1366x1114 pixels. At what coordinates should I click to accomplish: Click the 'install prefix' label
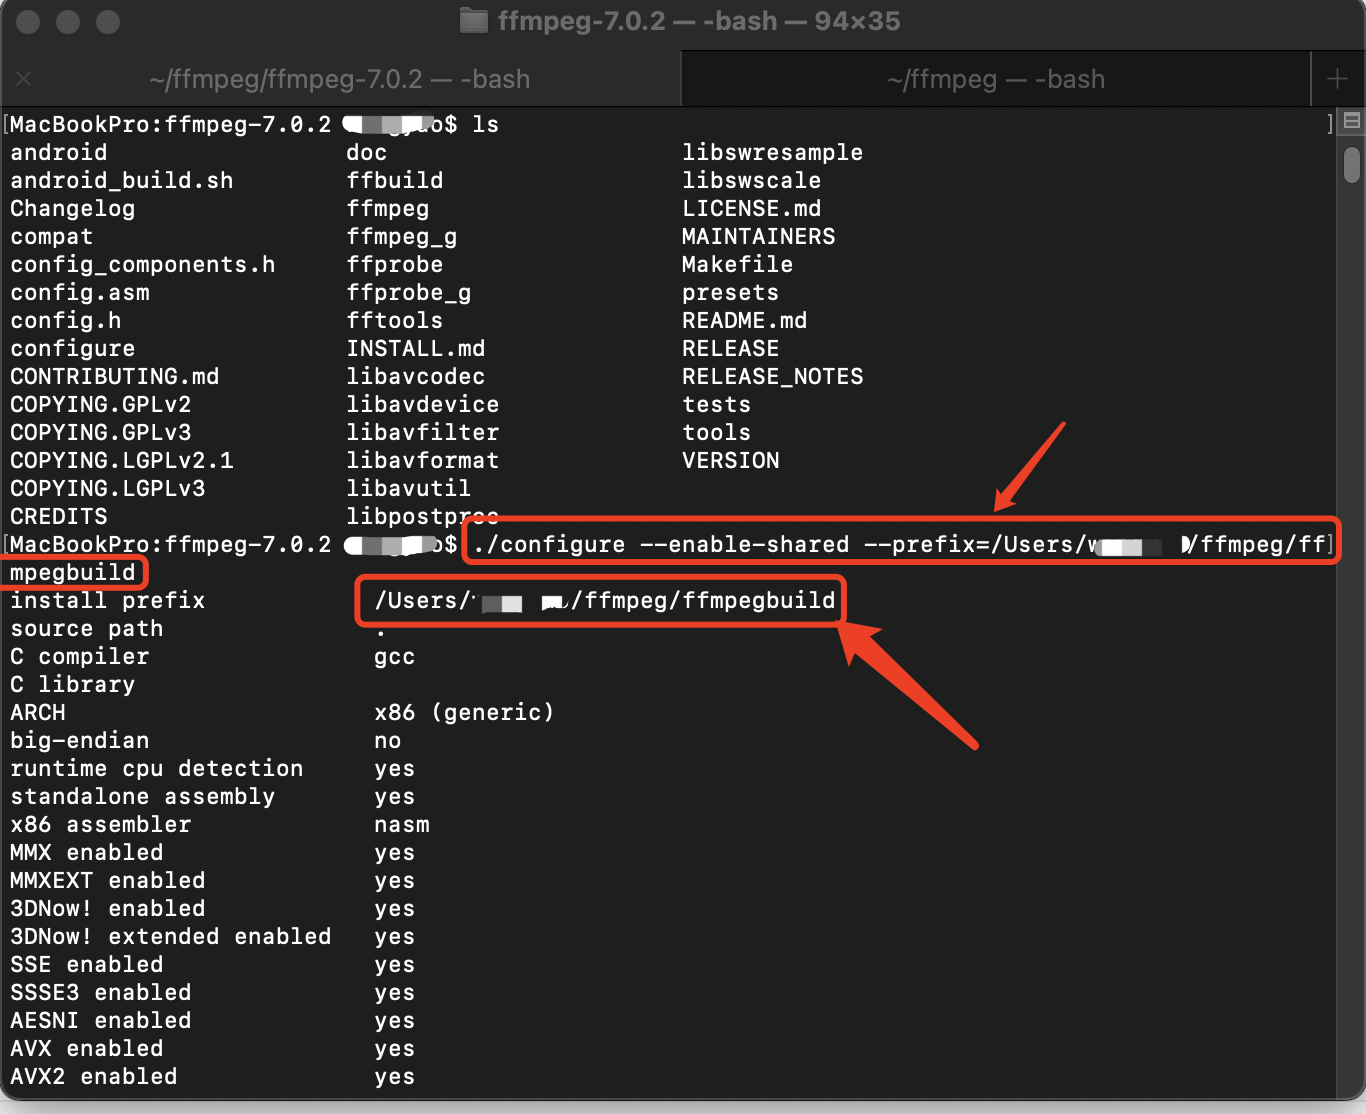(x=108, y=601)
